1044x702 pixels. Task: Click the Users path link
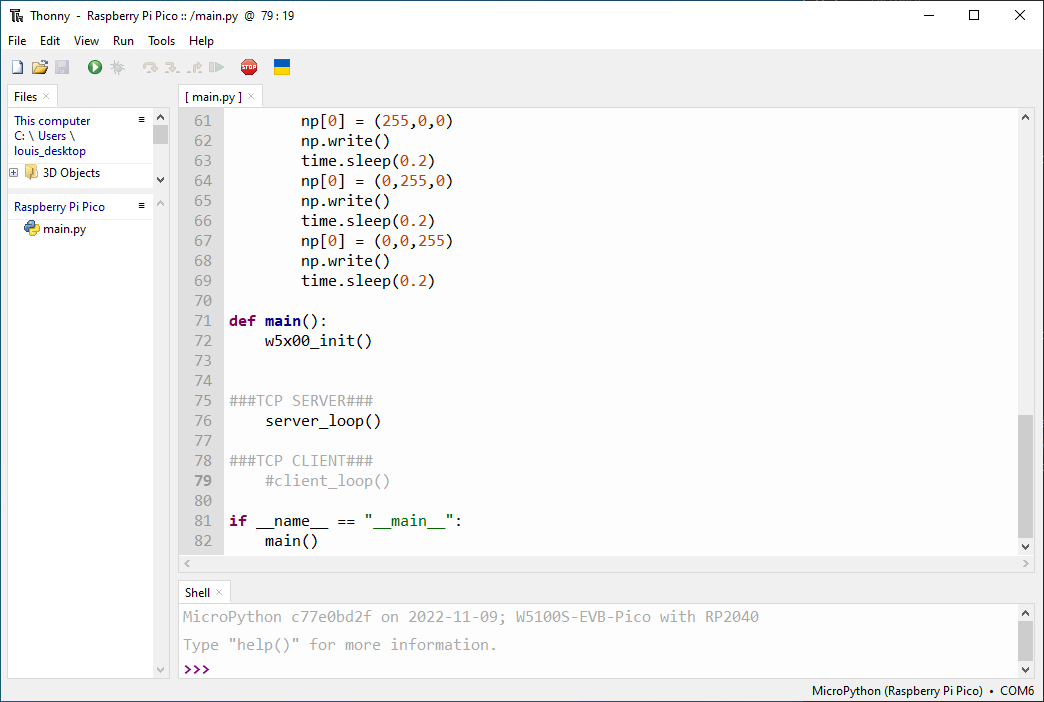52,136
